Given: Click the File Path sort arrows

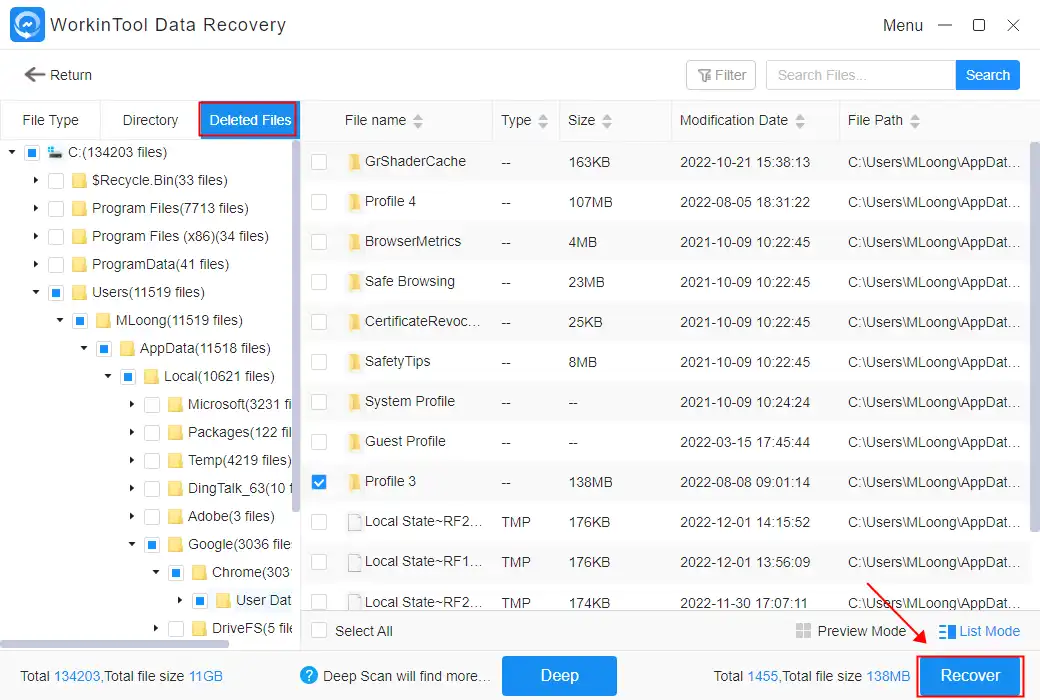Looking at the screenshot, I should tap(915, 121).
